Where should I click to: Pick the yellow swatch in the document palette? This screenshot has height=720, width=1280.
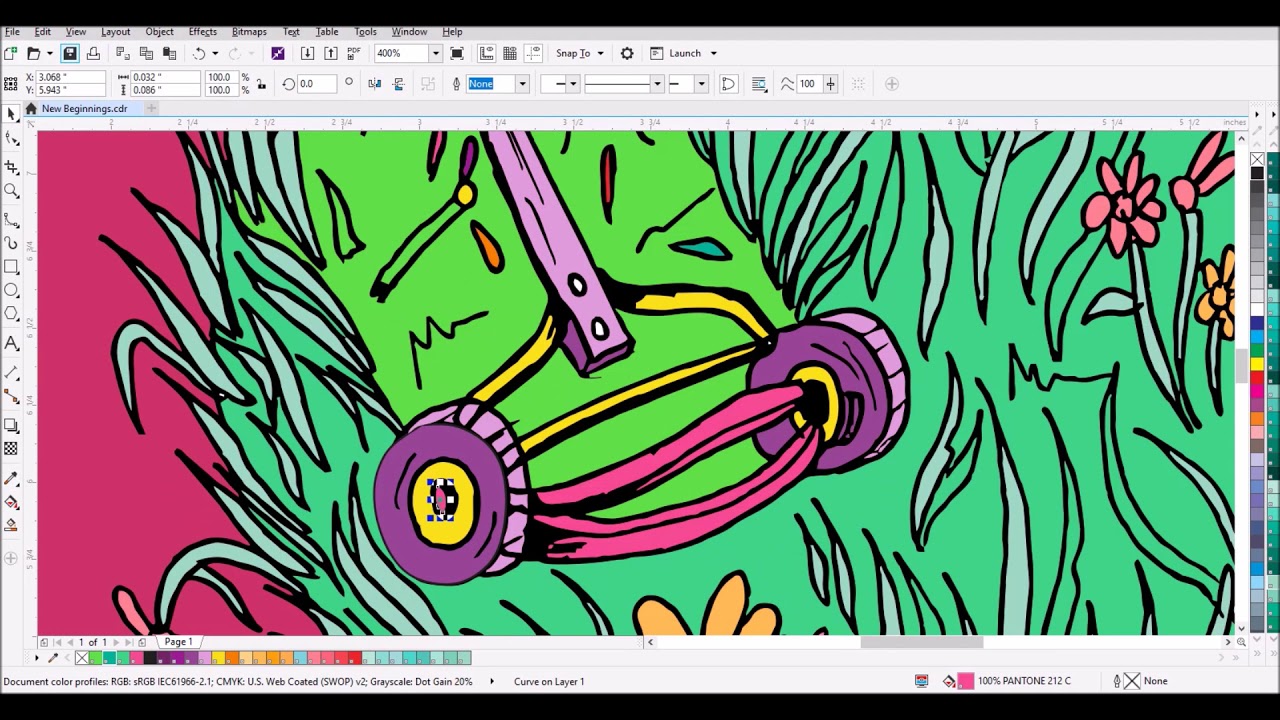[218, 657]
